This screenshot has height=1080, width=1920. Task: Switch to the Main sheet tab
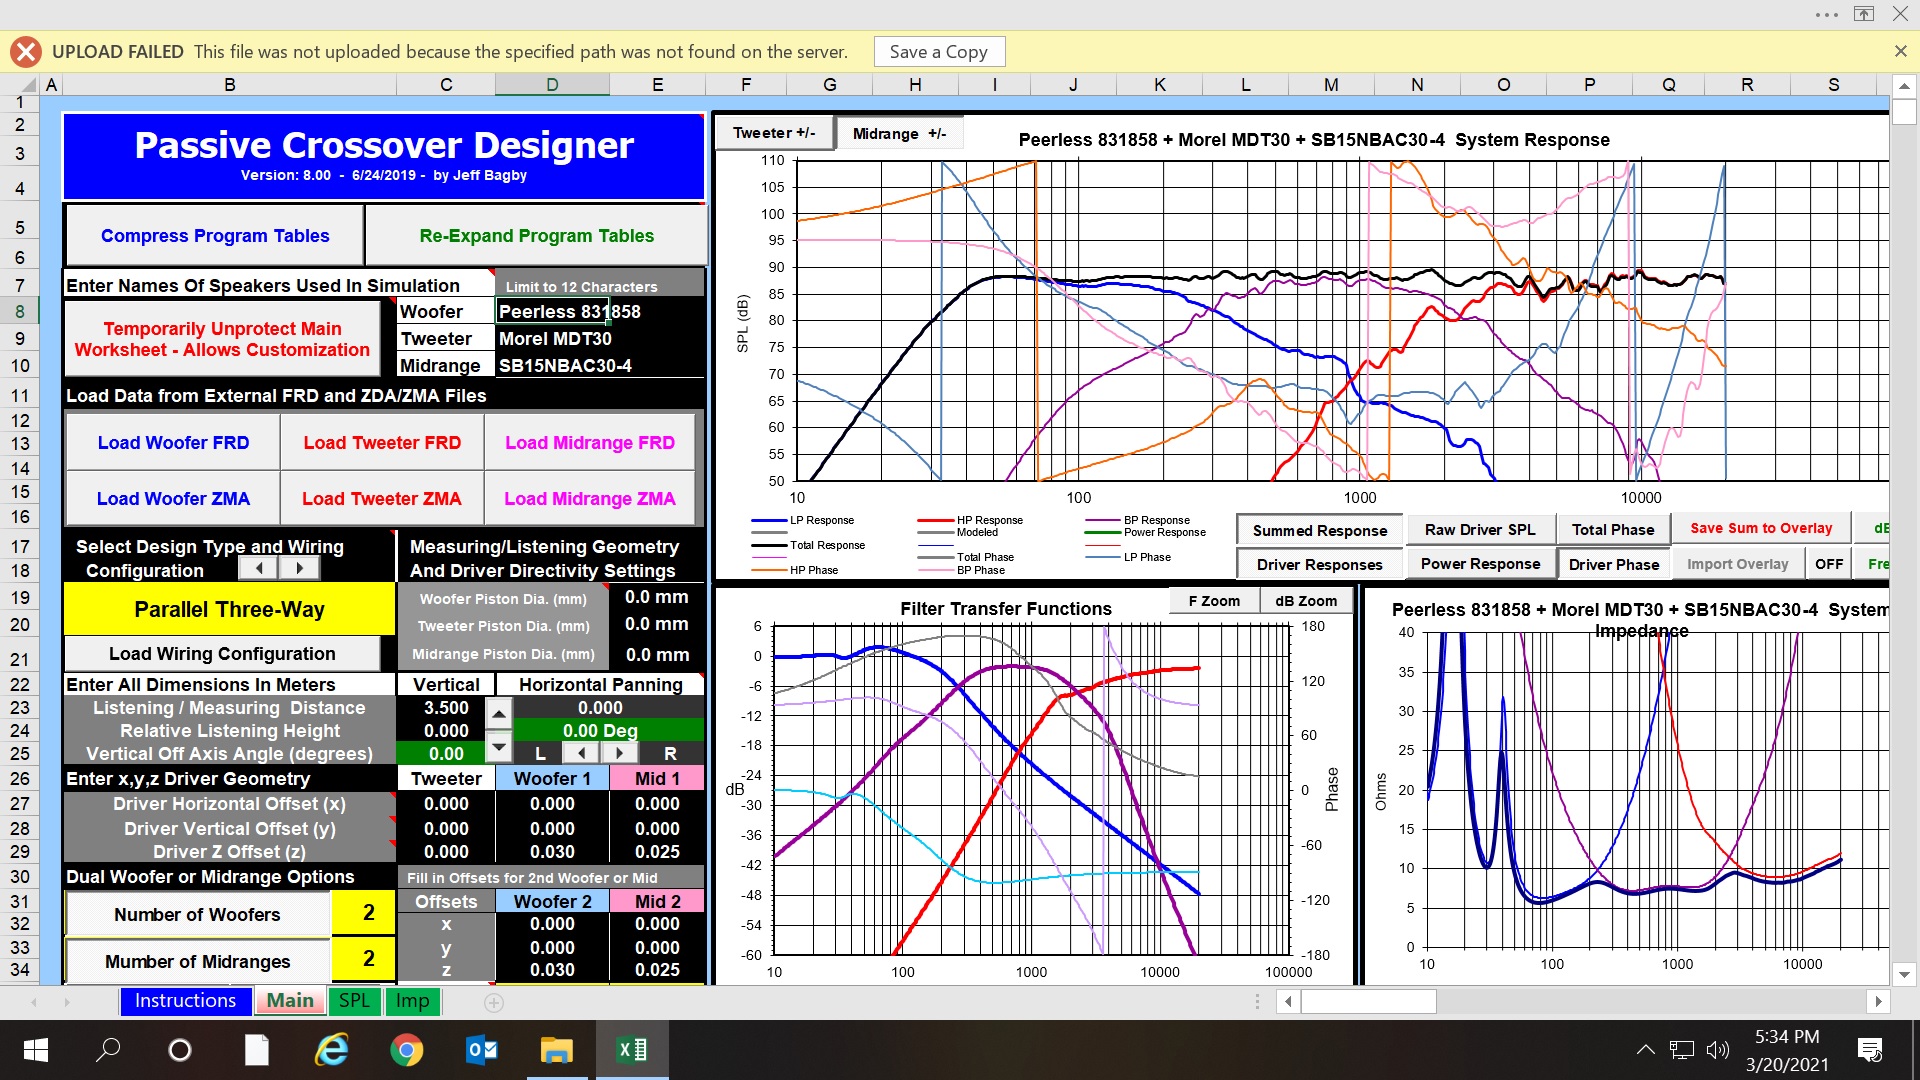290,1001
